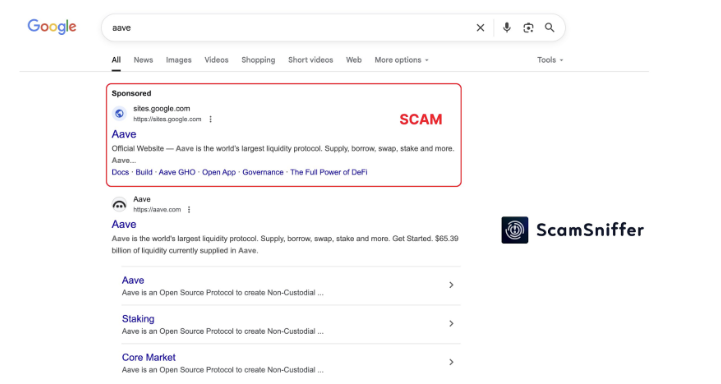This screenshot has width=721, height=384.
Task: Select the All tab
Action: (116, 60)
